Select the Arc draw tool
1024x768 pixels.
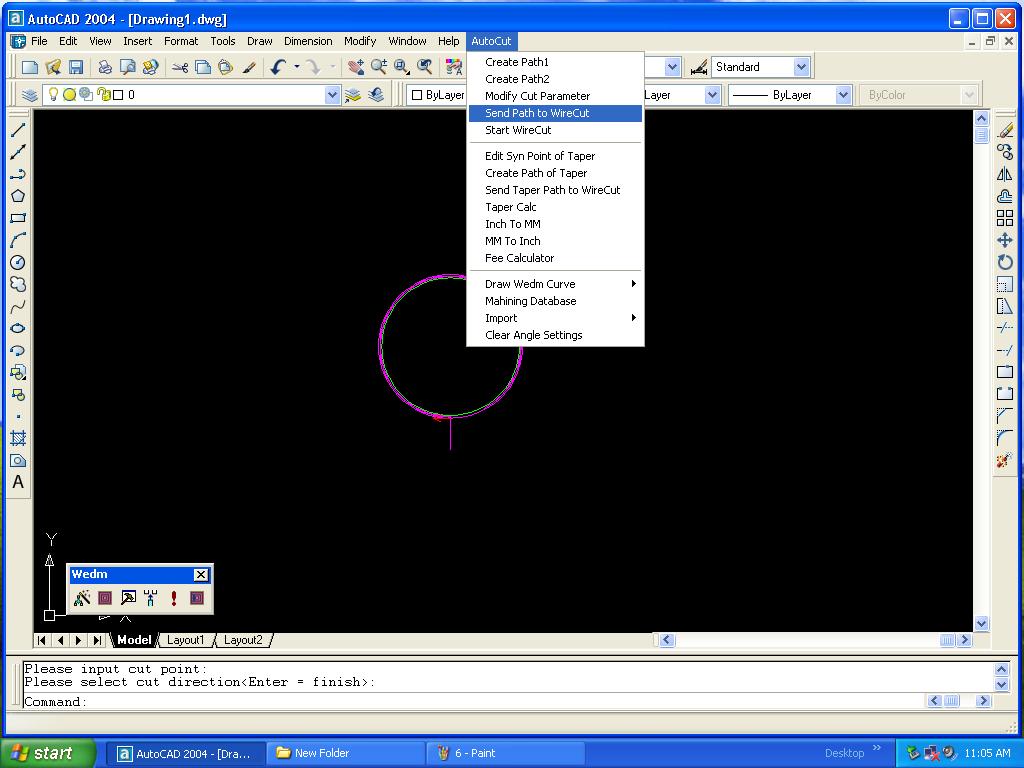(18, 240)
